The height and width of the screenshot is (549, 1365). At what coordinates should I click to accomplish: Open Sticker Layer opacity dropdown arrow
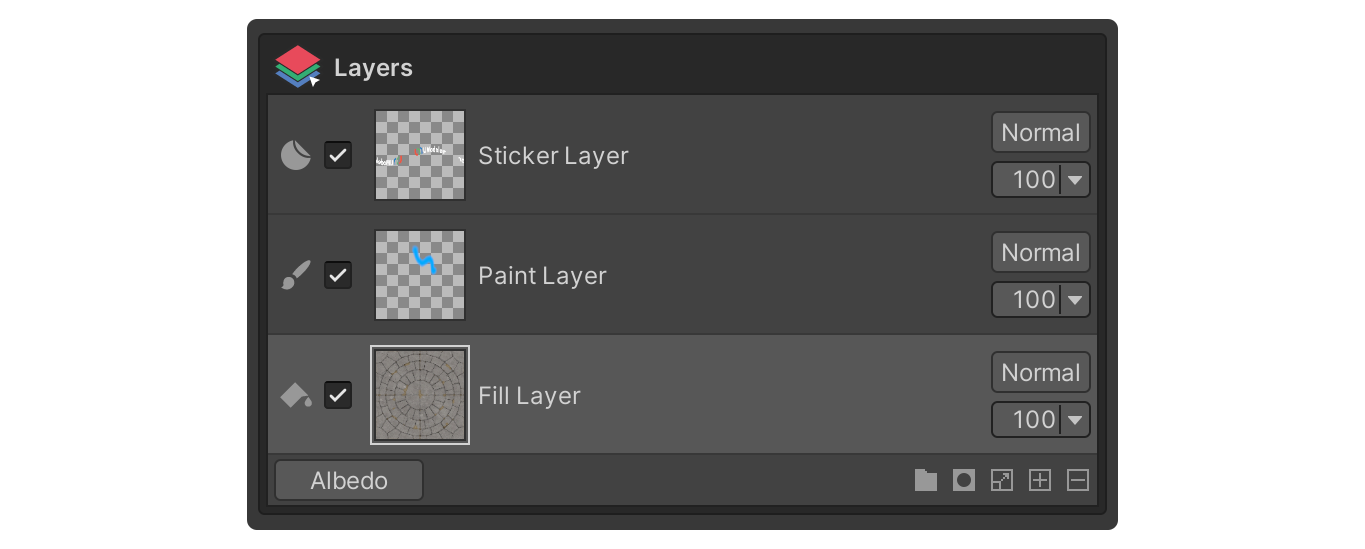point(1075,180)
